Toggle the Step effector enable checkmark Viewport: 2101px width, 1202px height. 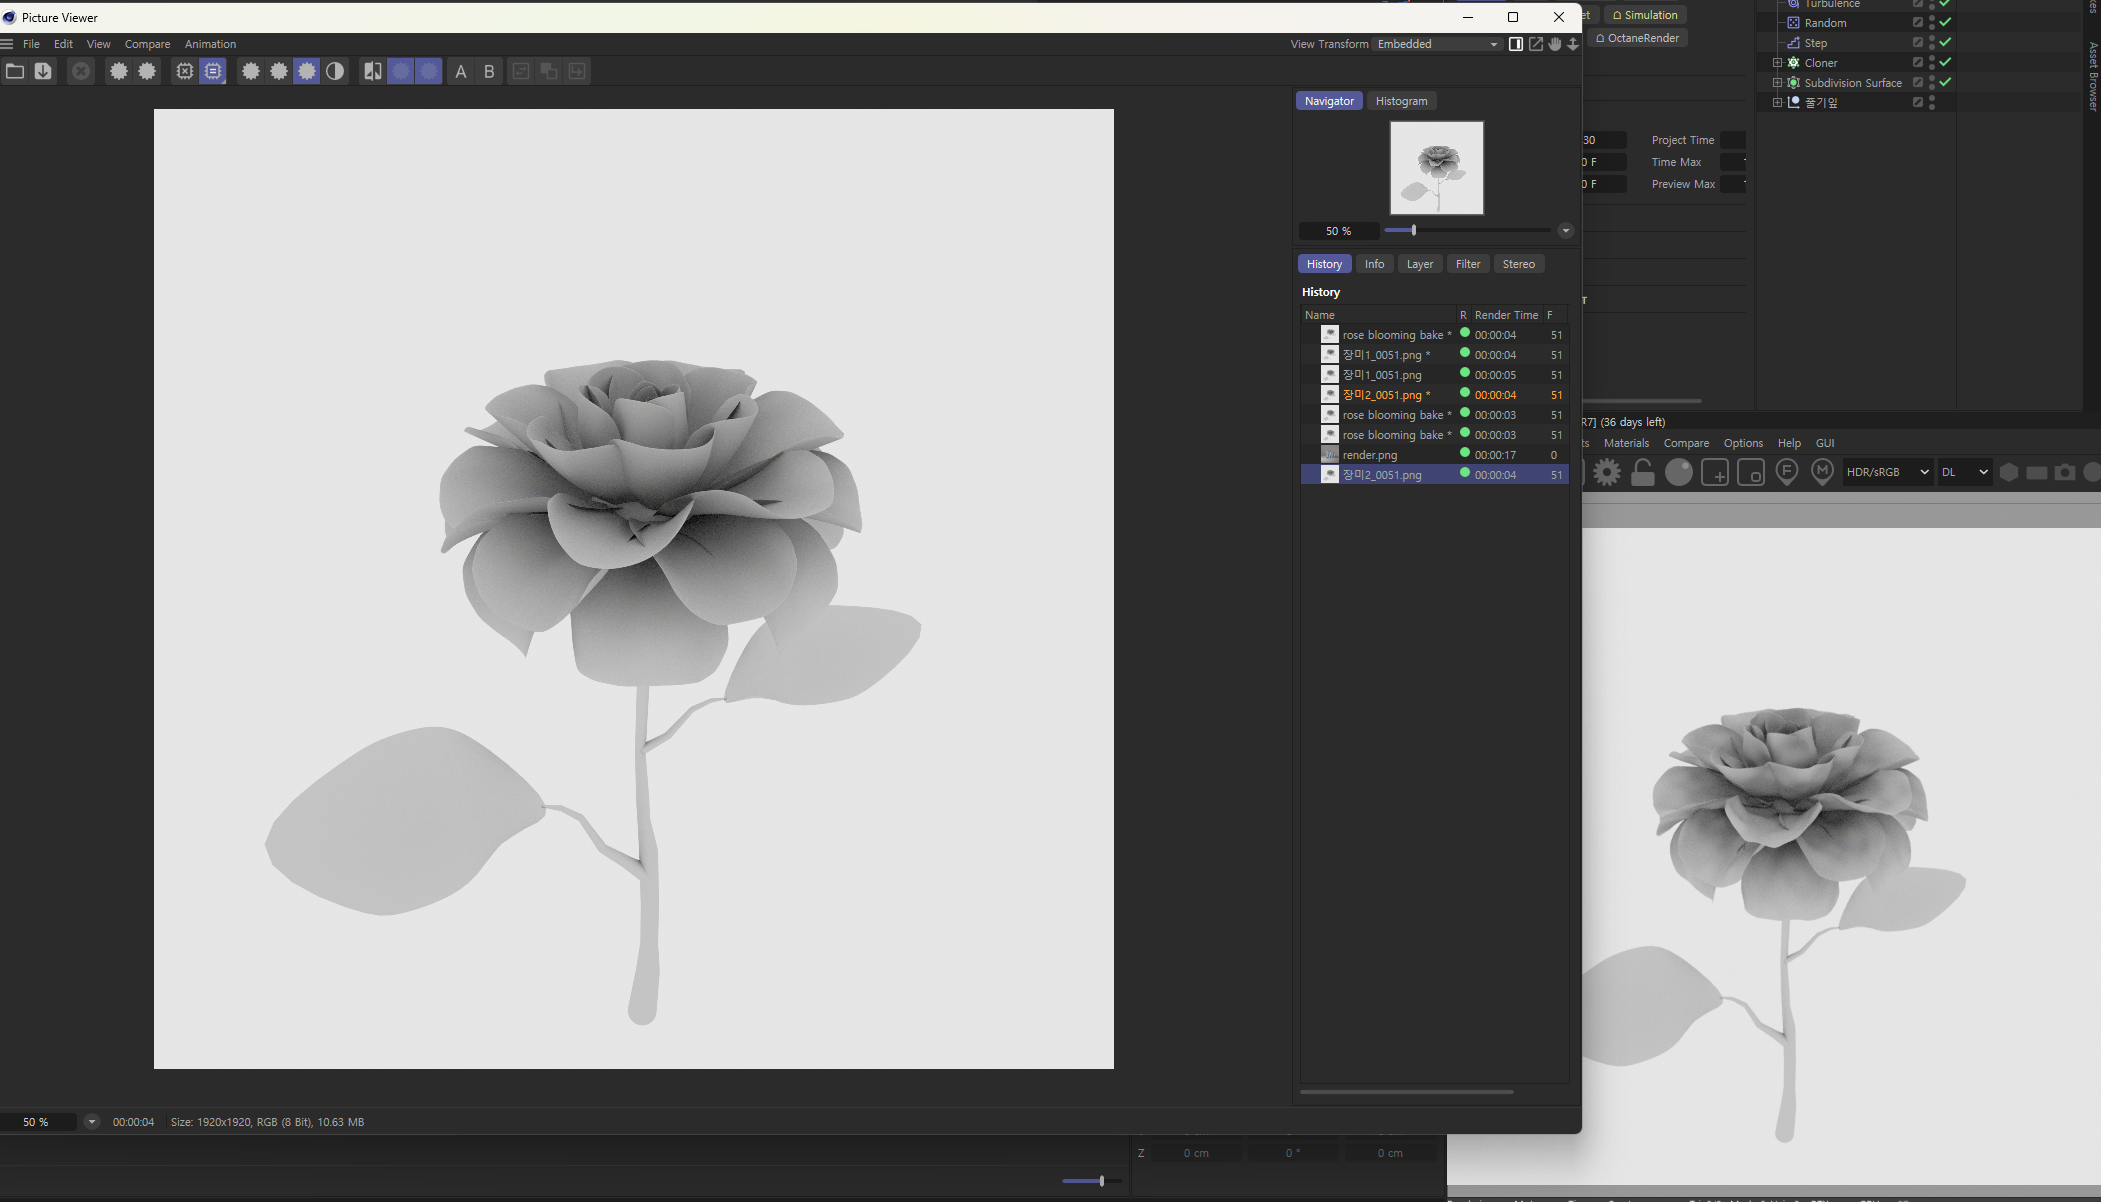click(1945, 42)
